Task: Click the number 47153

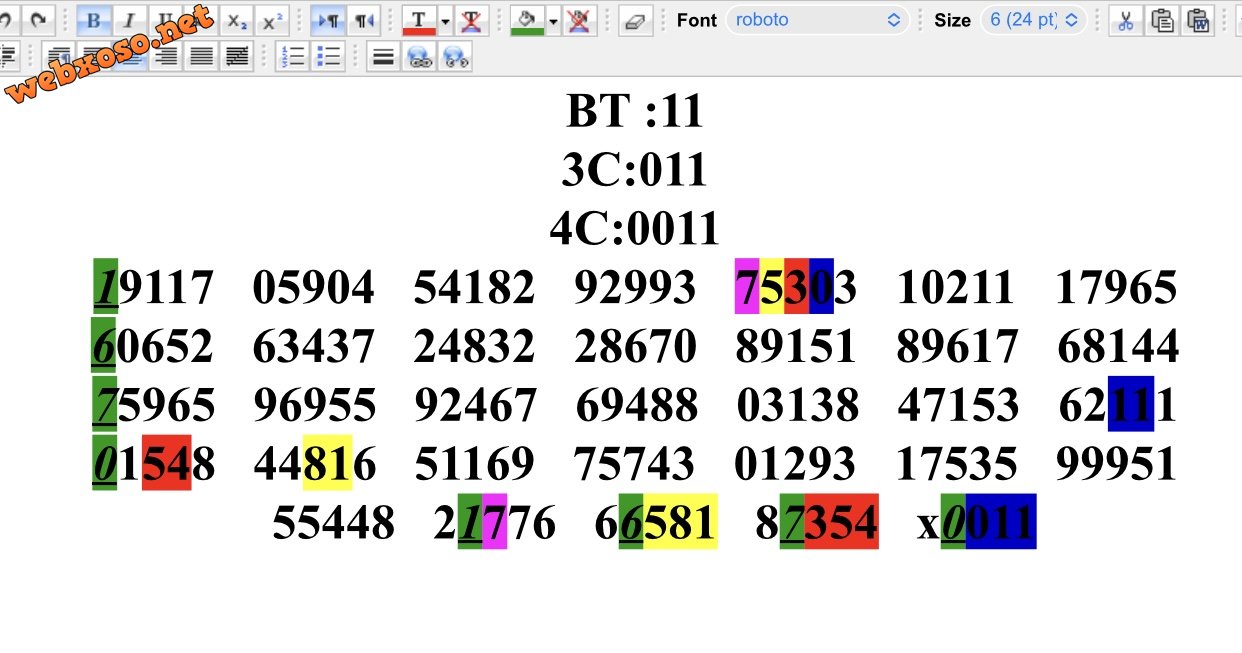Action: tap(958, 406)
